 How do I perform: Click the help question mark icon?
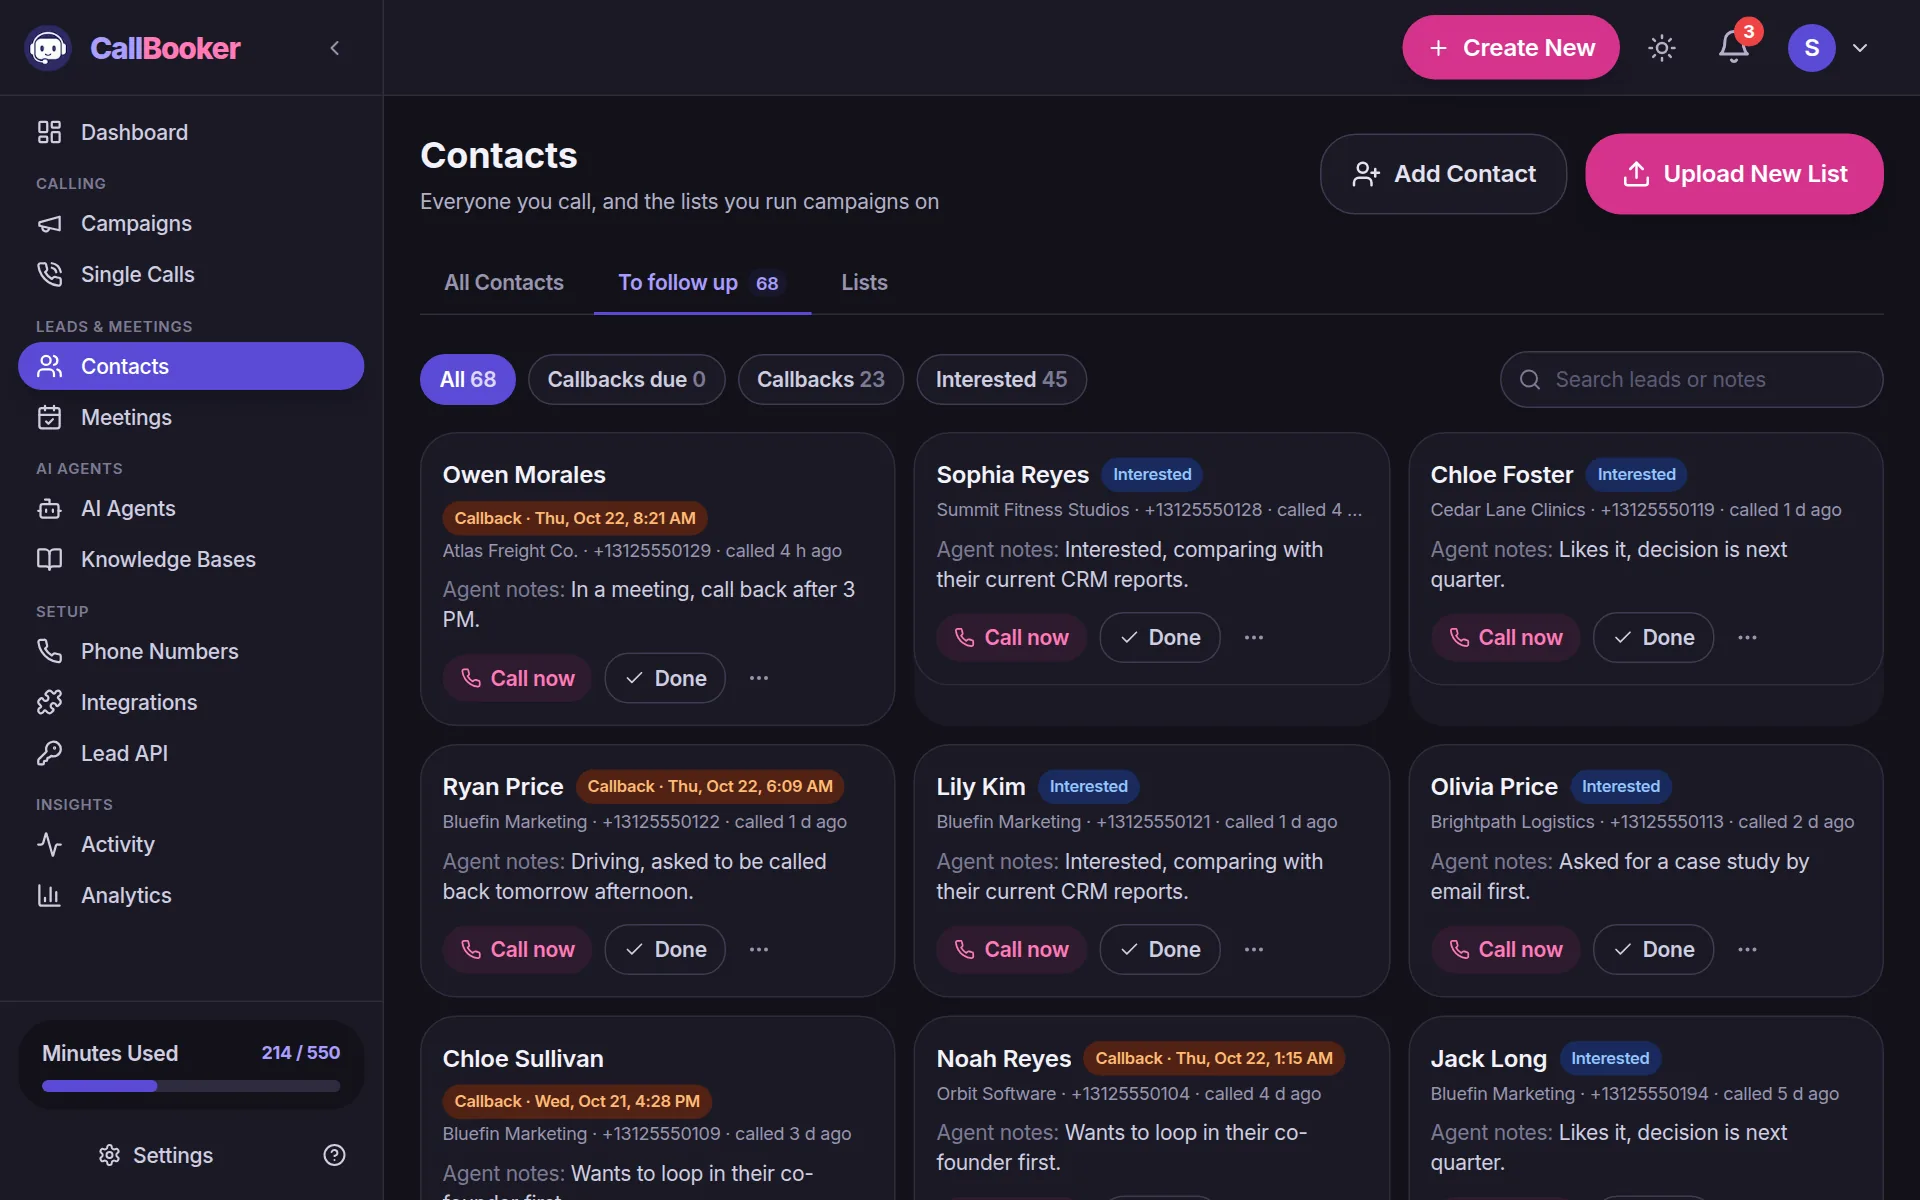point(334,1155)
